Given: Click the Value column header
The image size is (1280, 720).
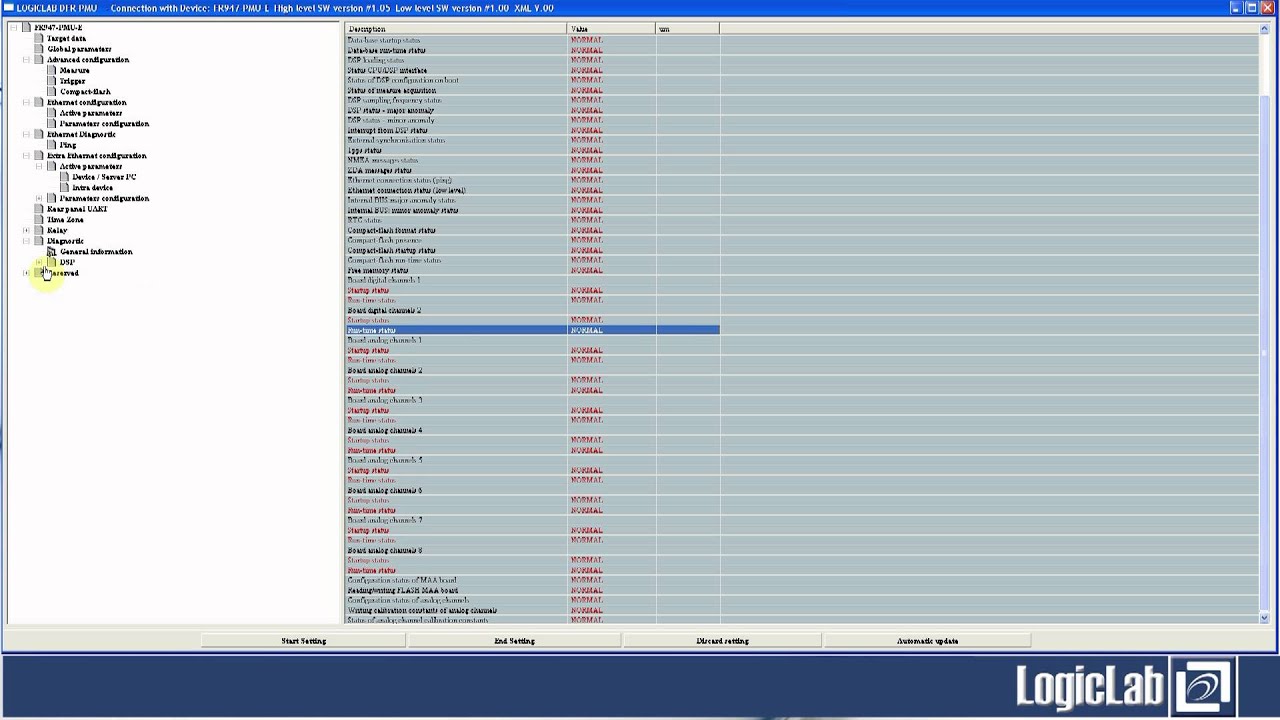Looking at the screenshot, I should coord(612,29).
